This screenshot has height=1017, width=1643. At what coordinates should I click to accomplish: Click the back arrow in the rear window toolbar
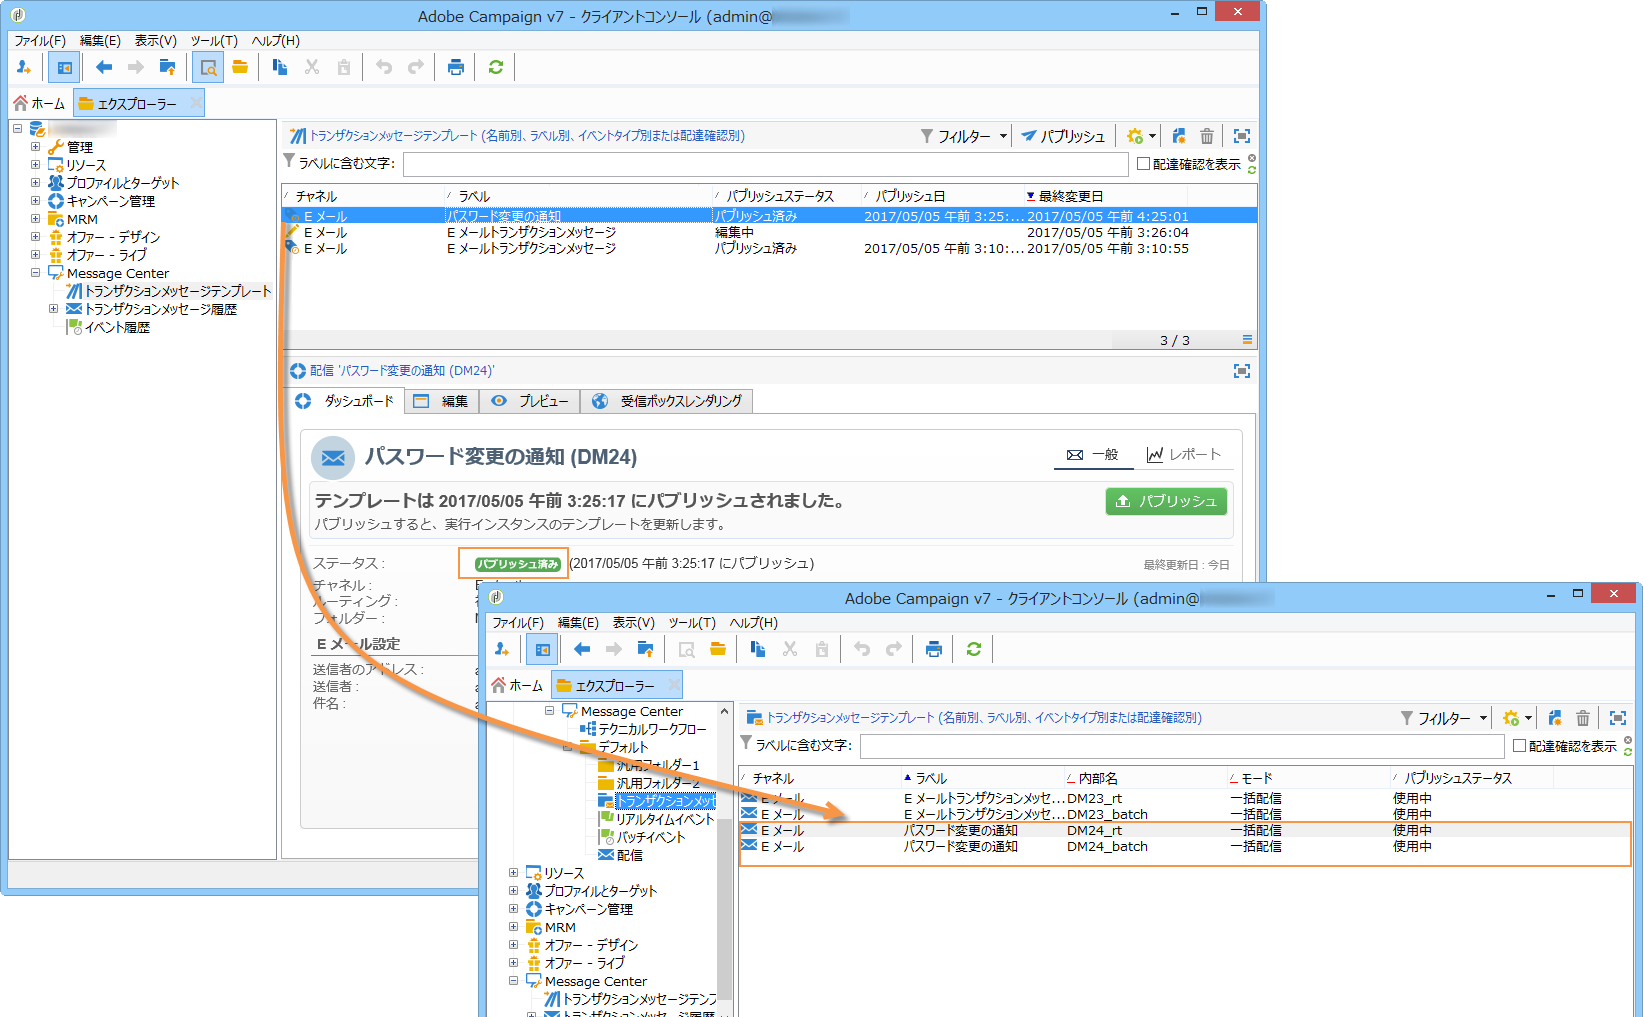(x=104, y=67)
